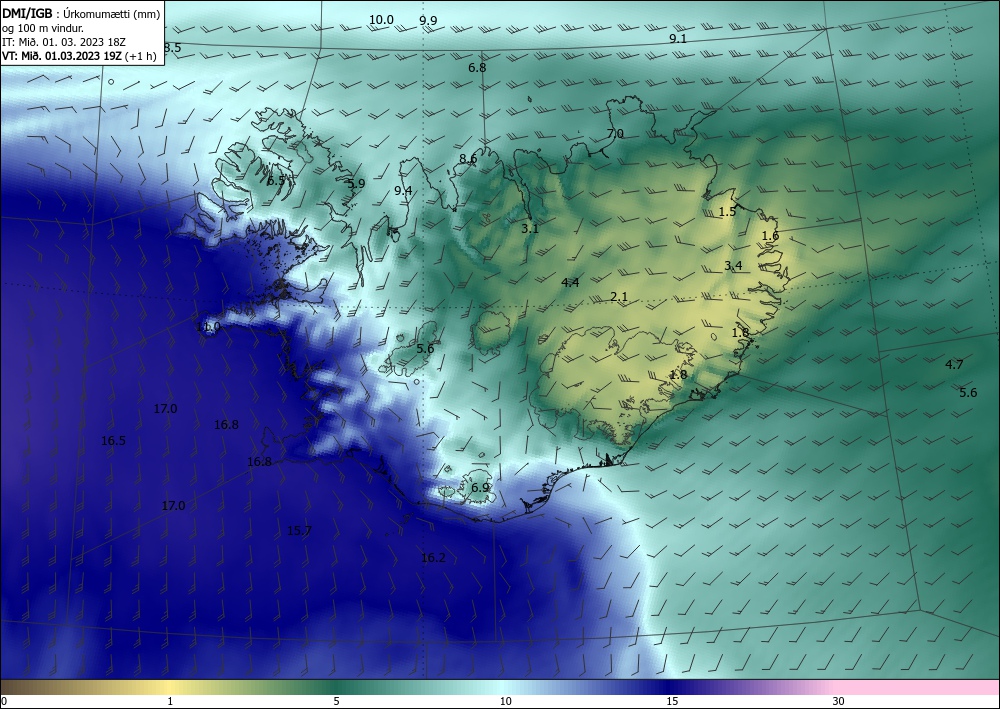
Task: Click the 4.7 value over the eastern sea
Action: point(954,365)
